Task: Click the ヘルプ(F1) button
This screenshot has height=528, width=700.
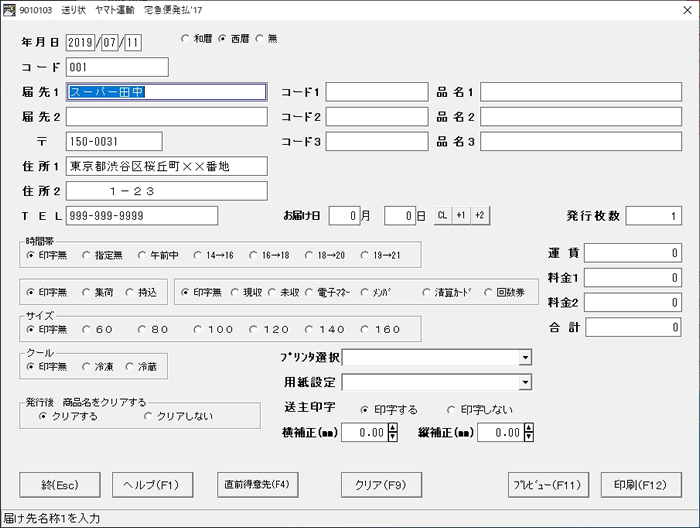Action: [150, 484]
